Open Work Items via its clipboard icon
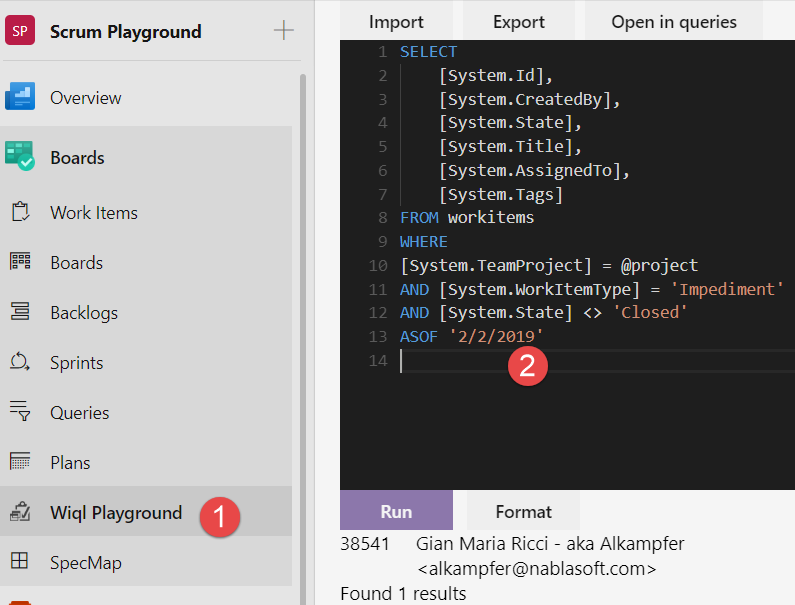The image size is (795, 605). point(20,212)
